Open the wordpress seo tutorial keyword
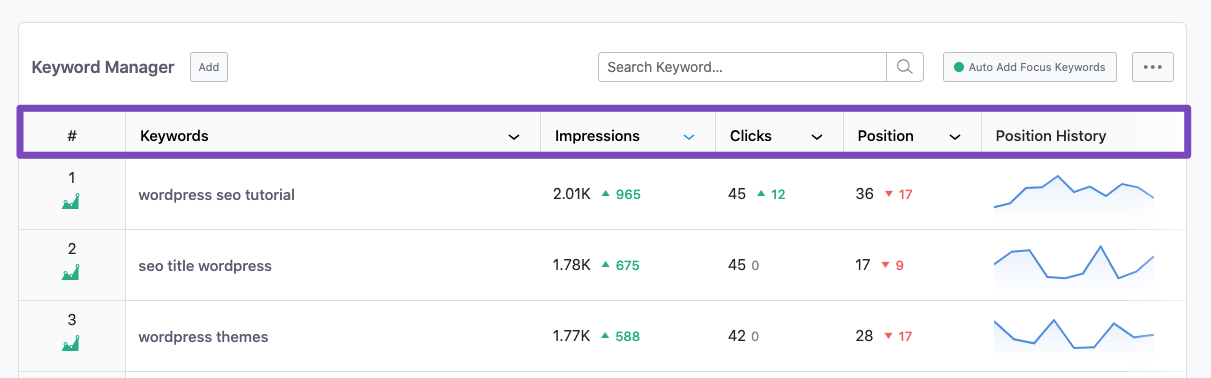 [x=217, y=195]
